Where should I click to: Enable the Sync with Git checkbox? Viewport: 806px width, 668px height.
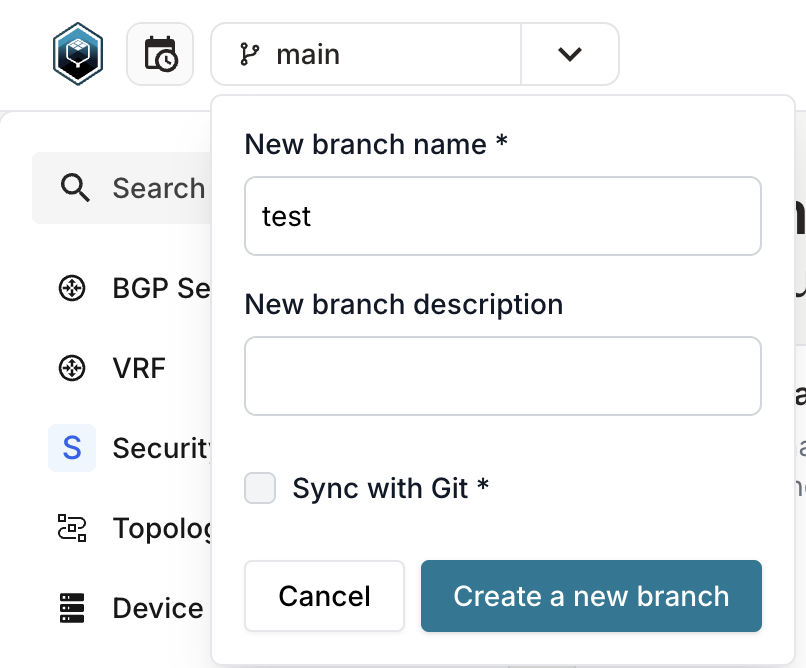259,488
